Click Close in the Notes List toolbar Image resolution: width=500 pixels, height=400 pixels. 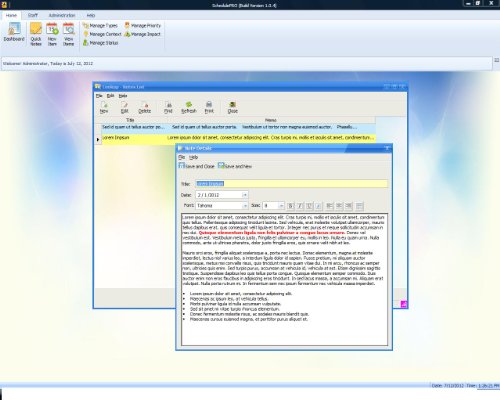[233, 108]
